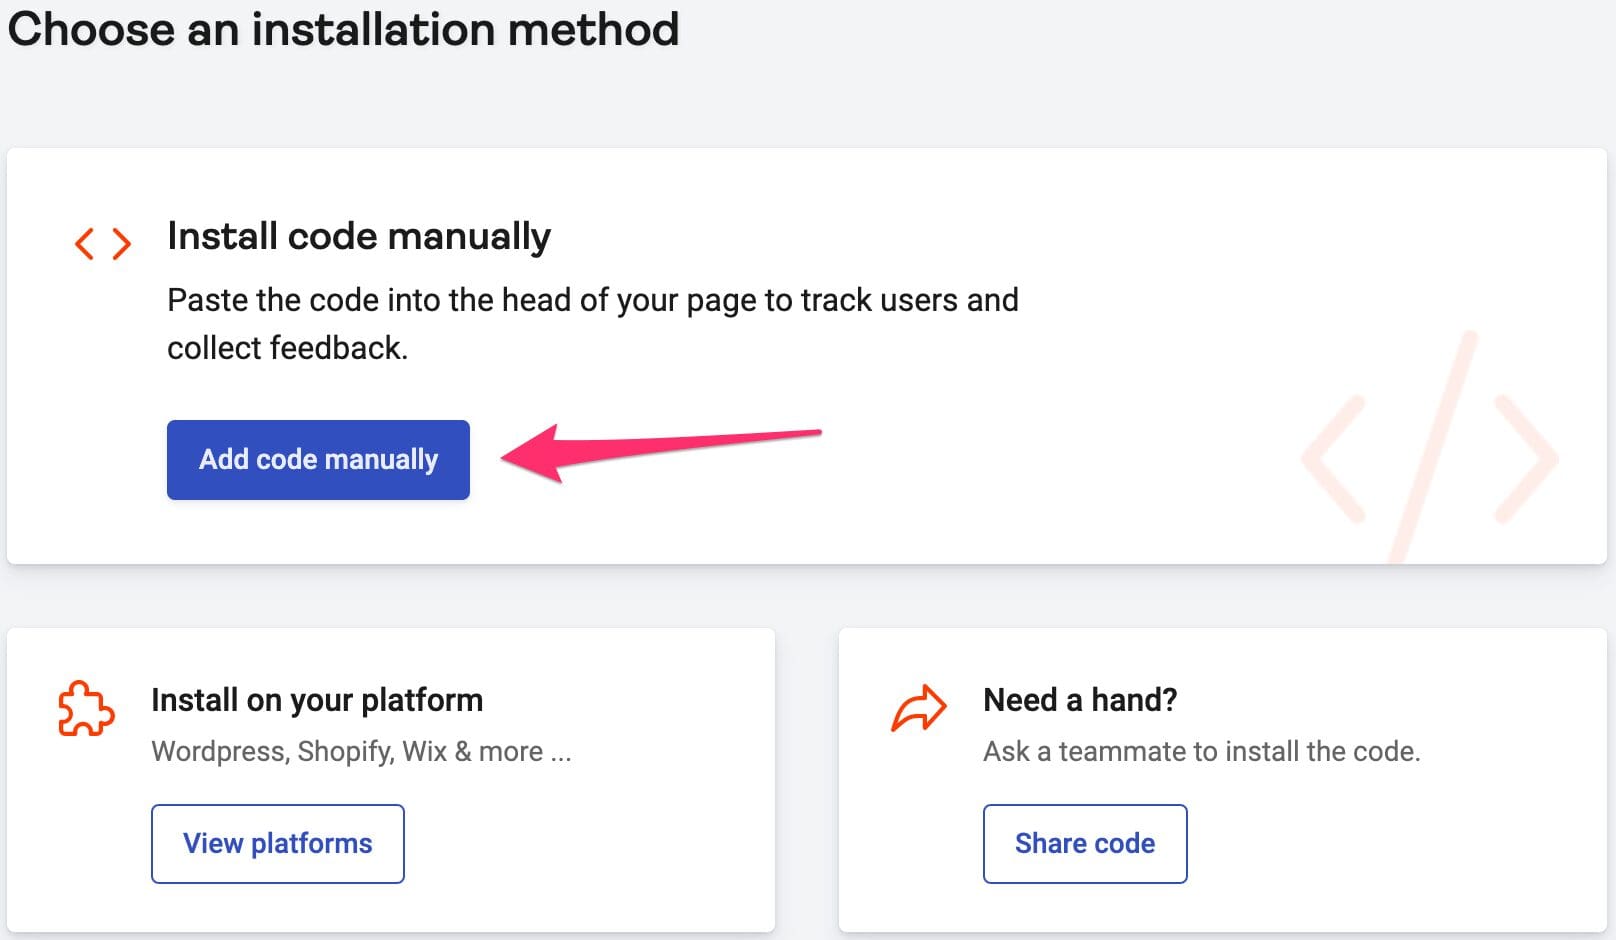Click the Install on your platform heading
1616x940 pixels.
click(317, 700)
